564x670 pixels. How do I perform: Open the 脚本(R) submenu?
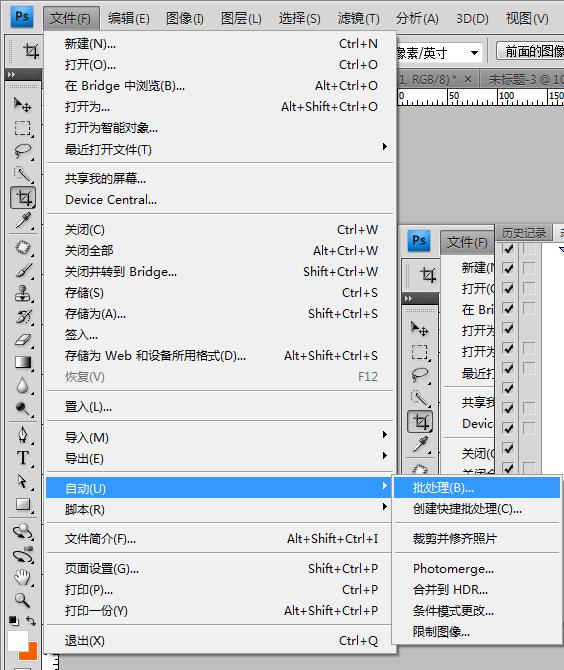pos(220,509)
